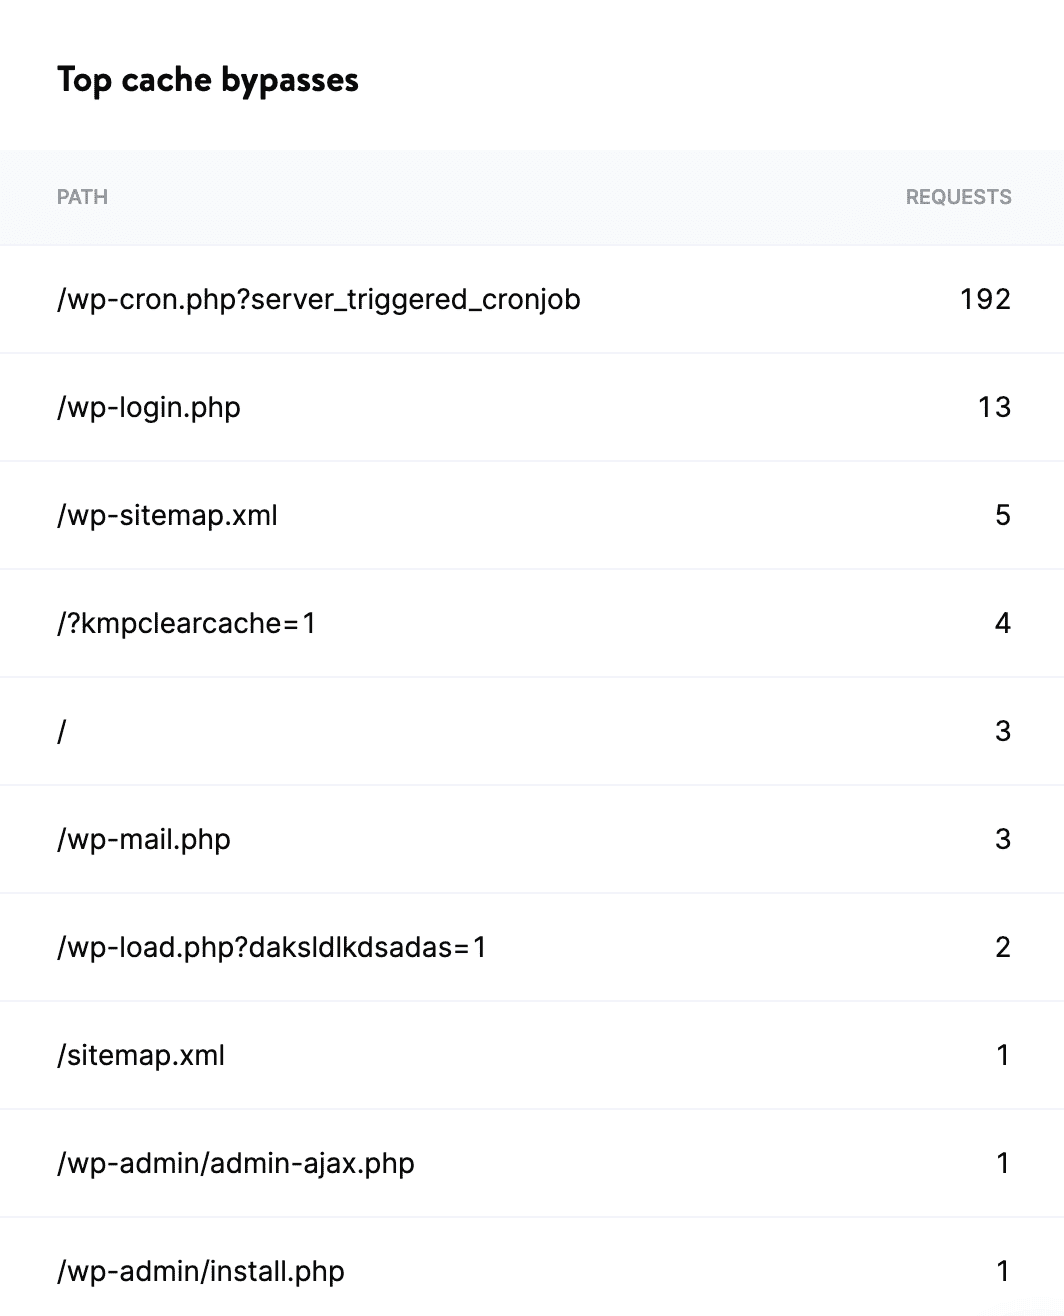Click the Top cache bypasses heading
Viewport: 1064px width, 1316px height.
(208, 80)
